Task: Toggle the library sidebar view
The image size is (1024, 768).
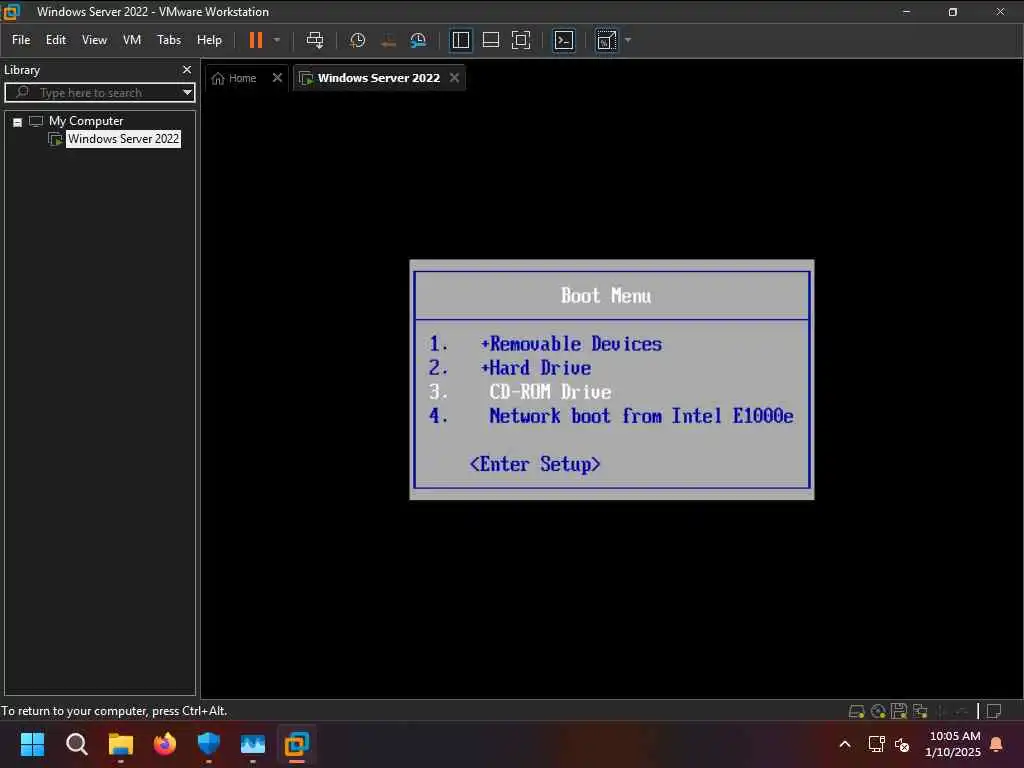Action: tap(460, 40)
